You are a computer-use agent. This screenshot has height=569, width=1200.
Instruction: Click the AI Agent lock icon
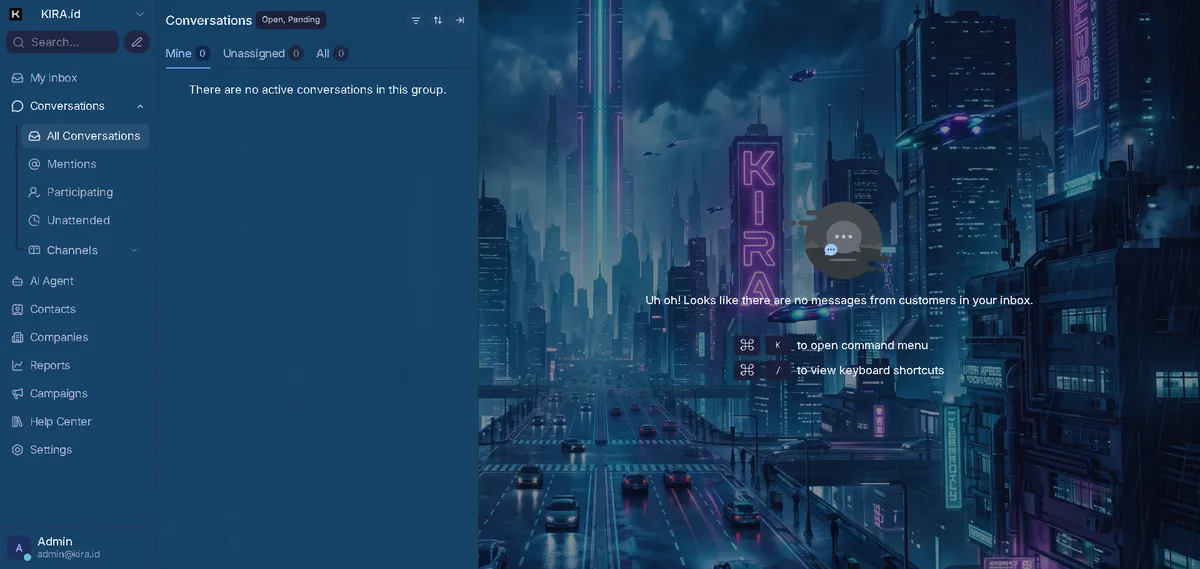(x=17, y=281)
